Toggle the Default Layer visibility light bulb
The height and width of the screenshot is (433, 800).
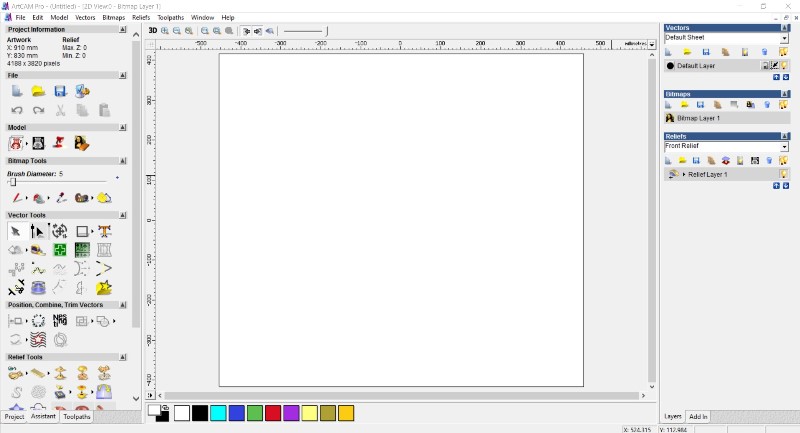pyautogui.click(x=784, y=65)
